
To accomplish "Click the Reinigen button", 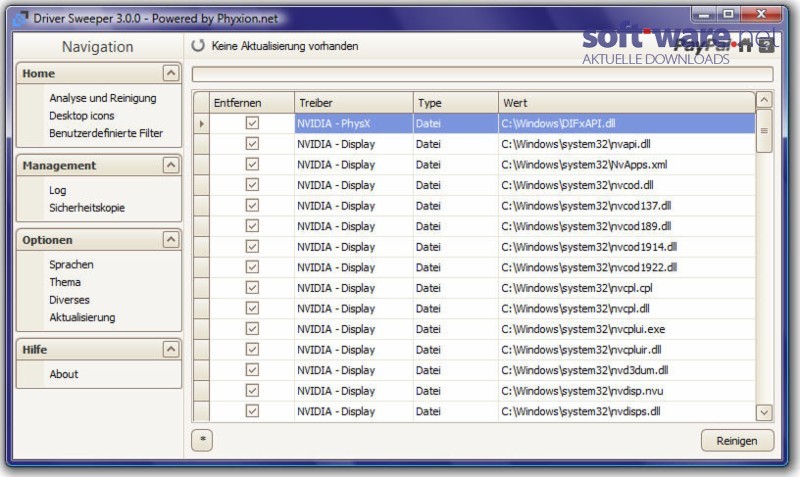I will pos(737,441).
